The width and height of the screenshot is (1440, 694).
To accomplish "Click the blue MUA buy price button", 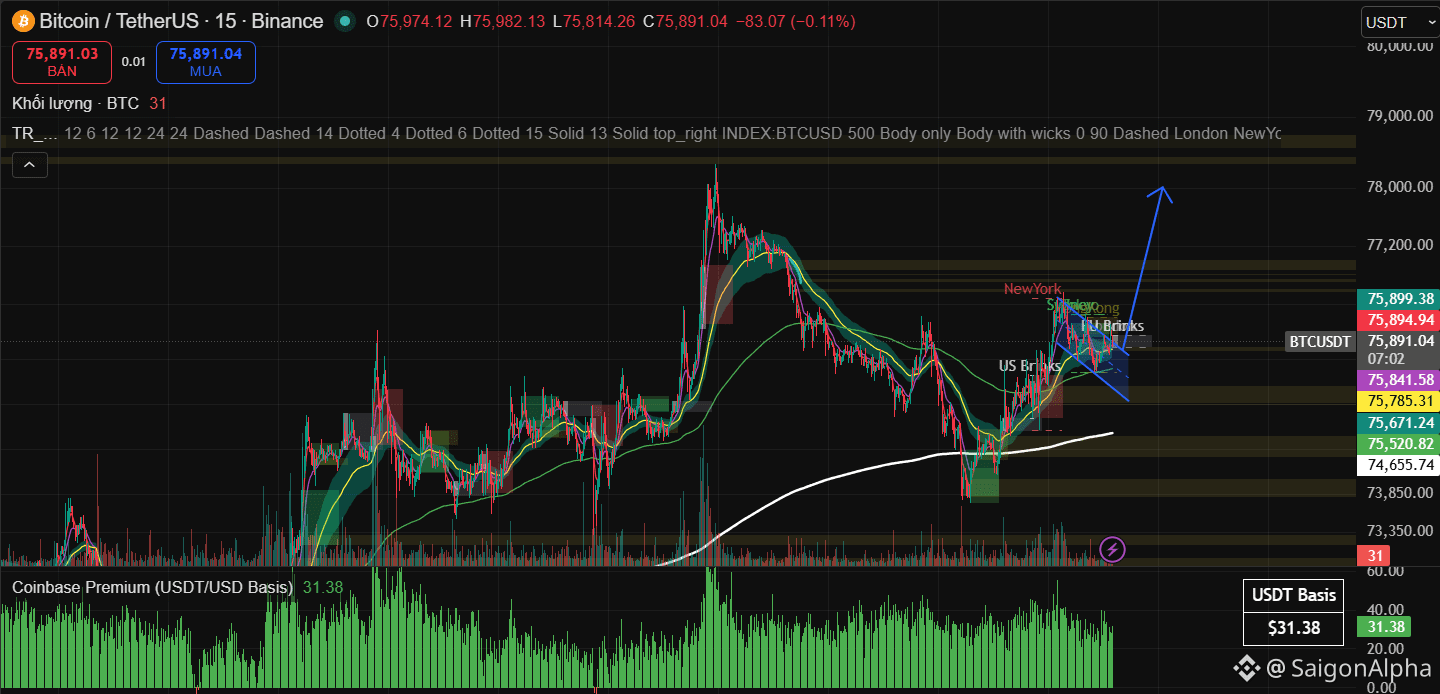I will point(205,62).
